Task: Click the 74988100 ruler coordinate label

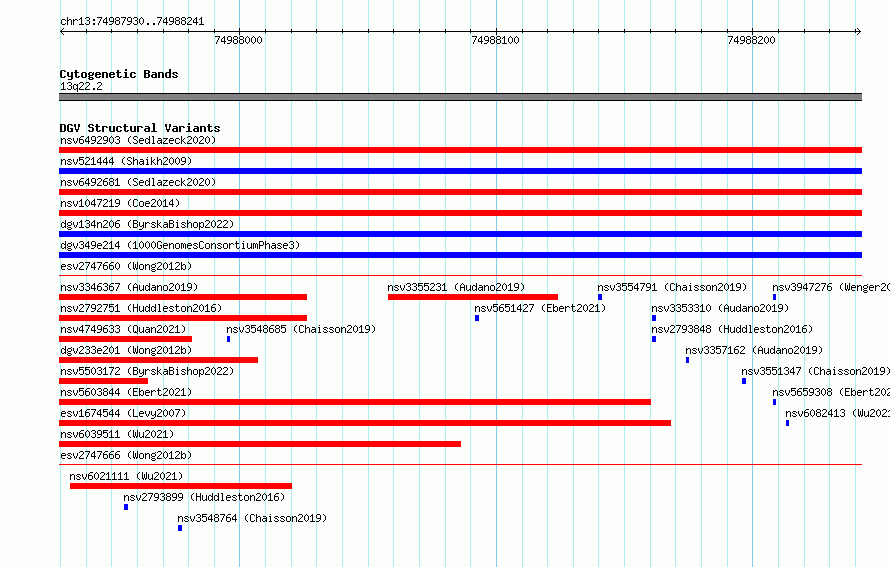Action: tap(496, 40)
